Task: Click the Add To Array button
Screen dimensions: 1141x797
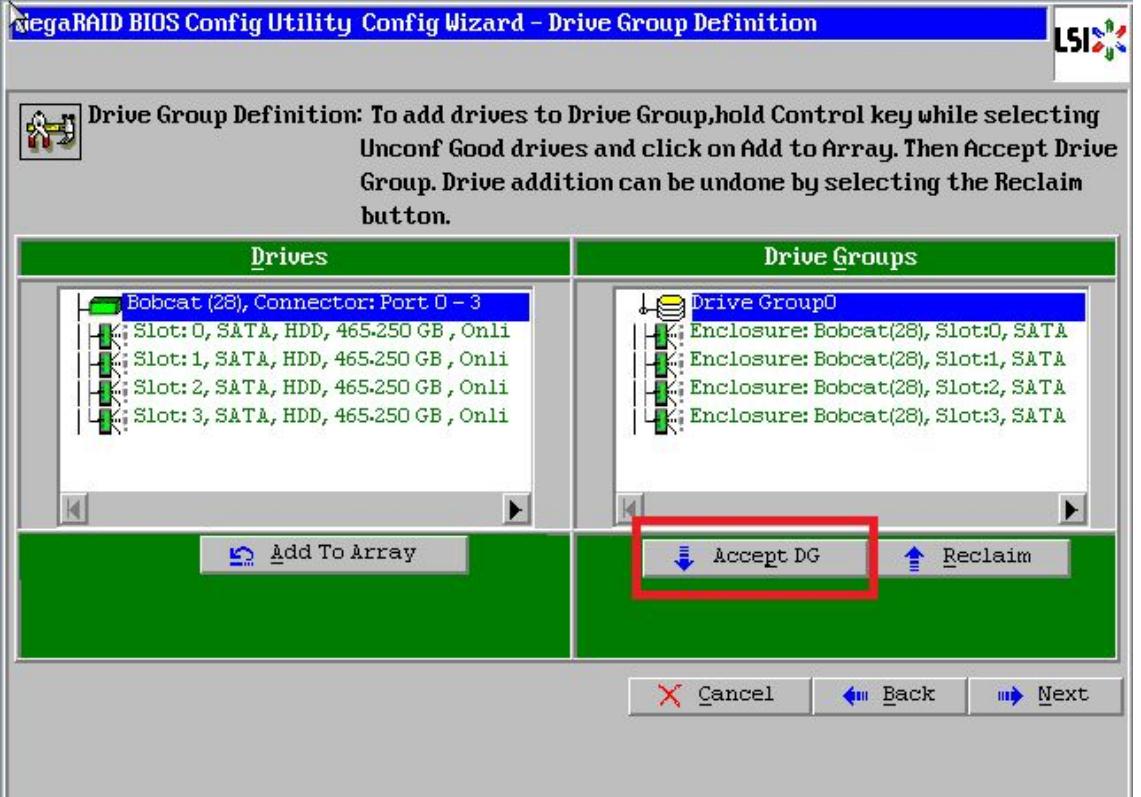Action: pos(334,555)
